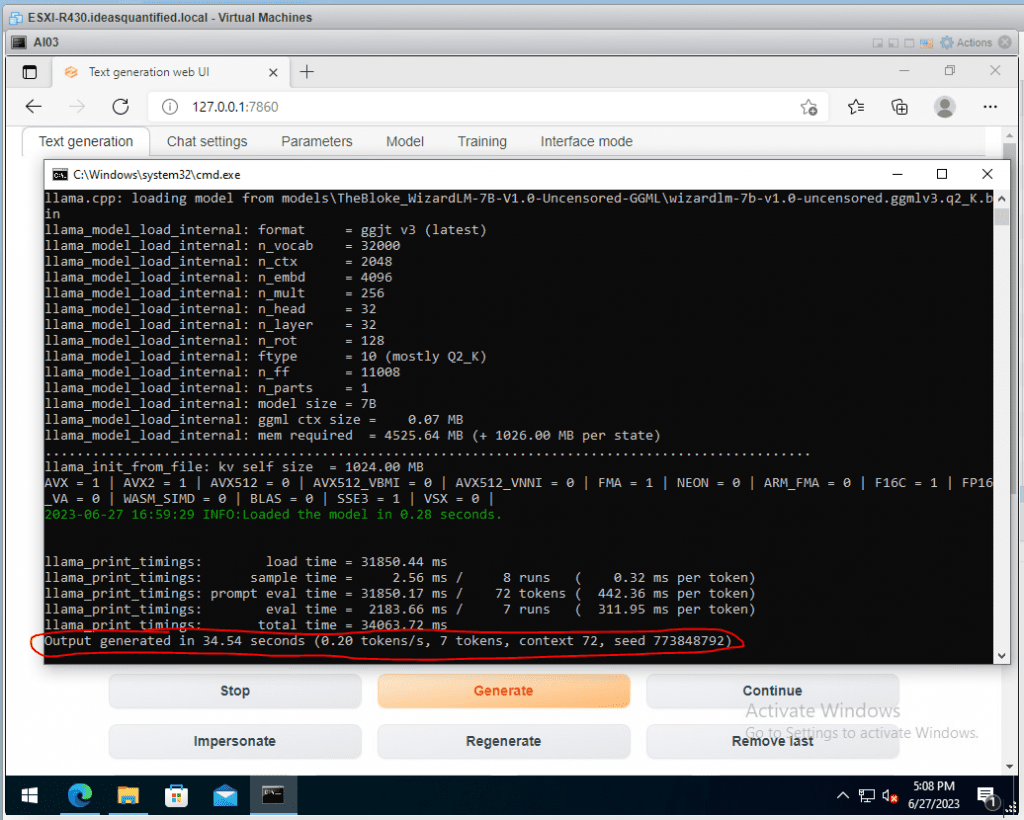Select the 'n_ctx = 2048' console line
This screenshot has width=1024, height=820.
[218, 262]
